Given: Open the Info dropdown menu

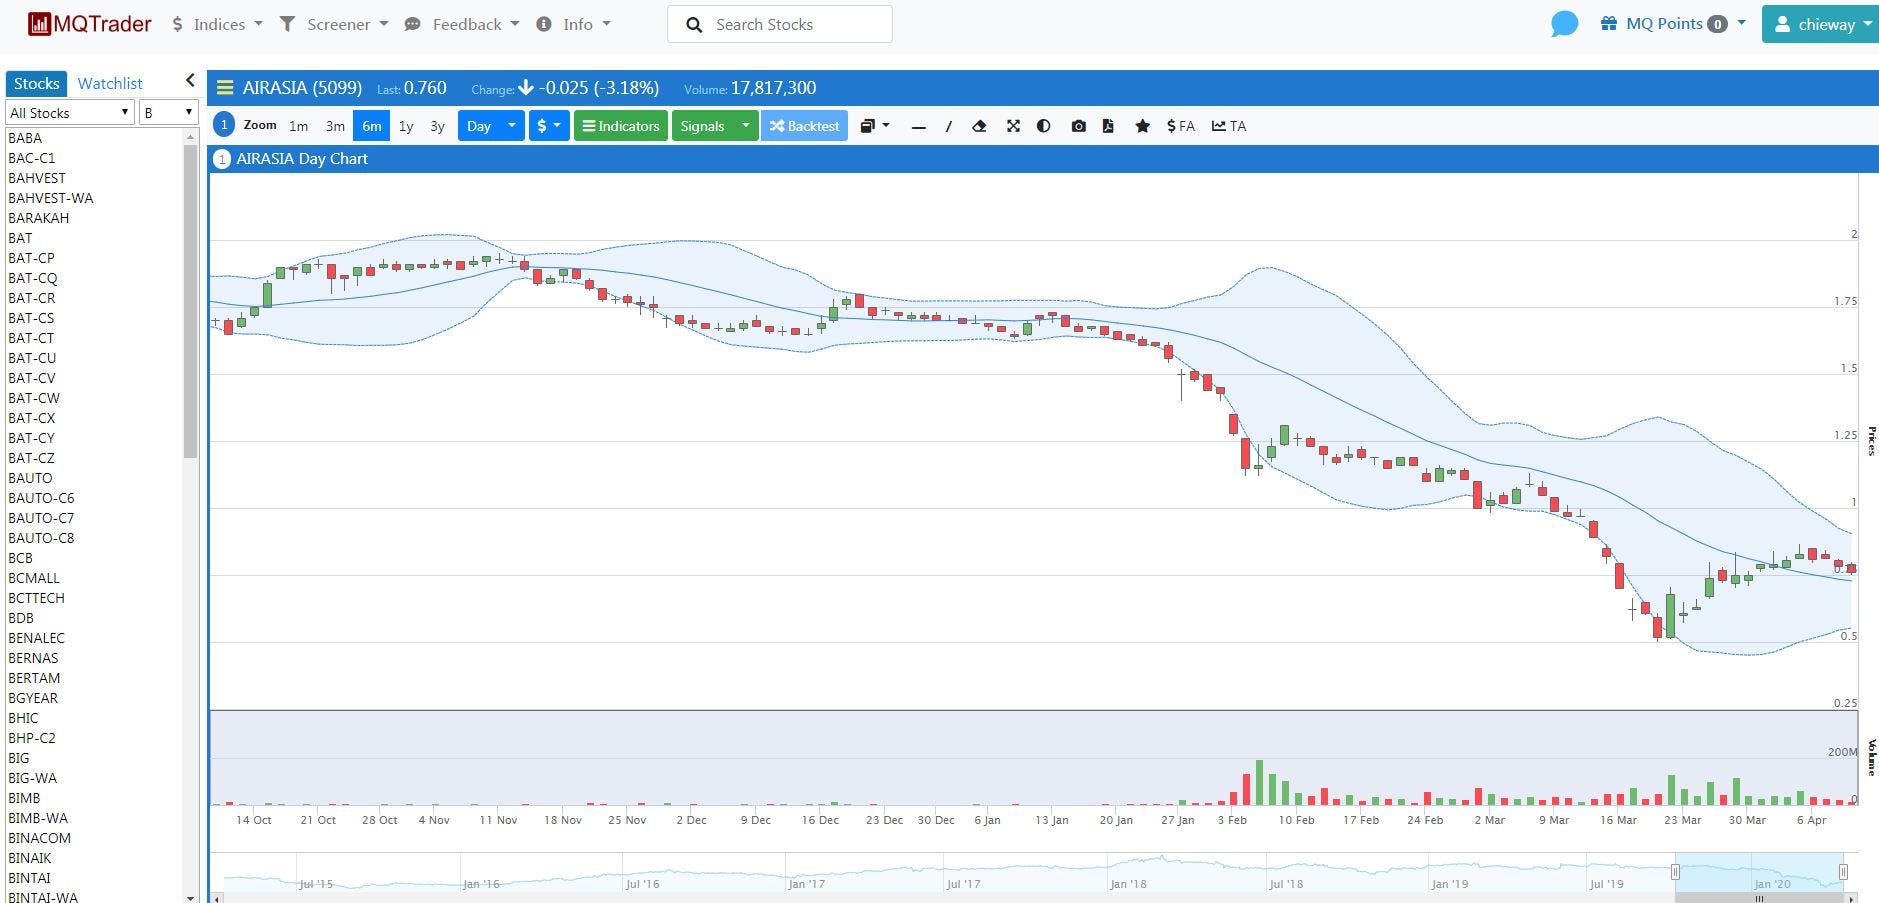Looking at the screenshot, I should click(x=573, y=24).
